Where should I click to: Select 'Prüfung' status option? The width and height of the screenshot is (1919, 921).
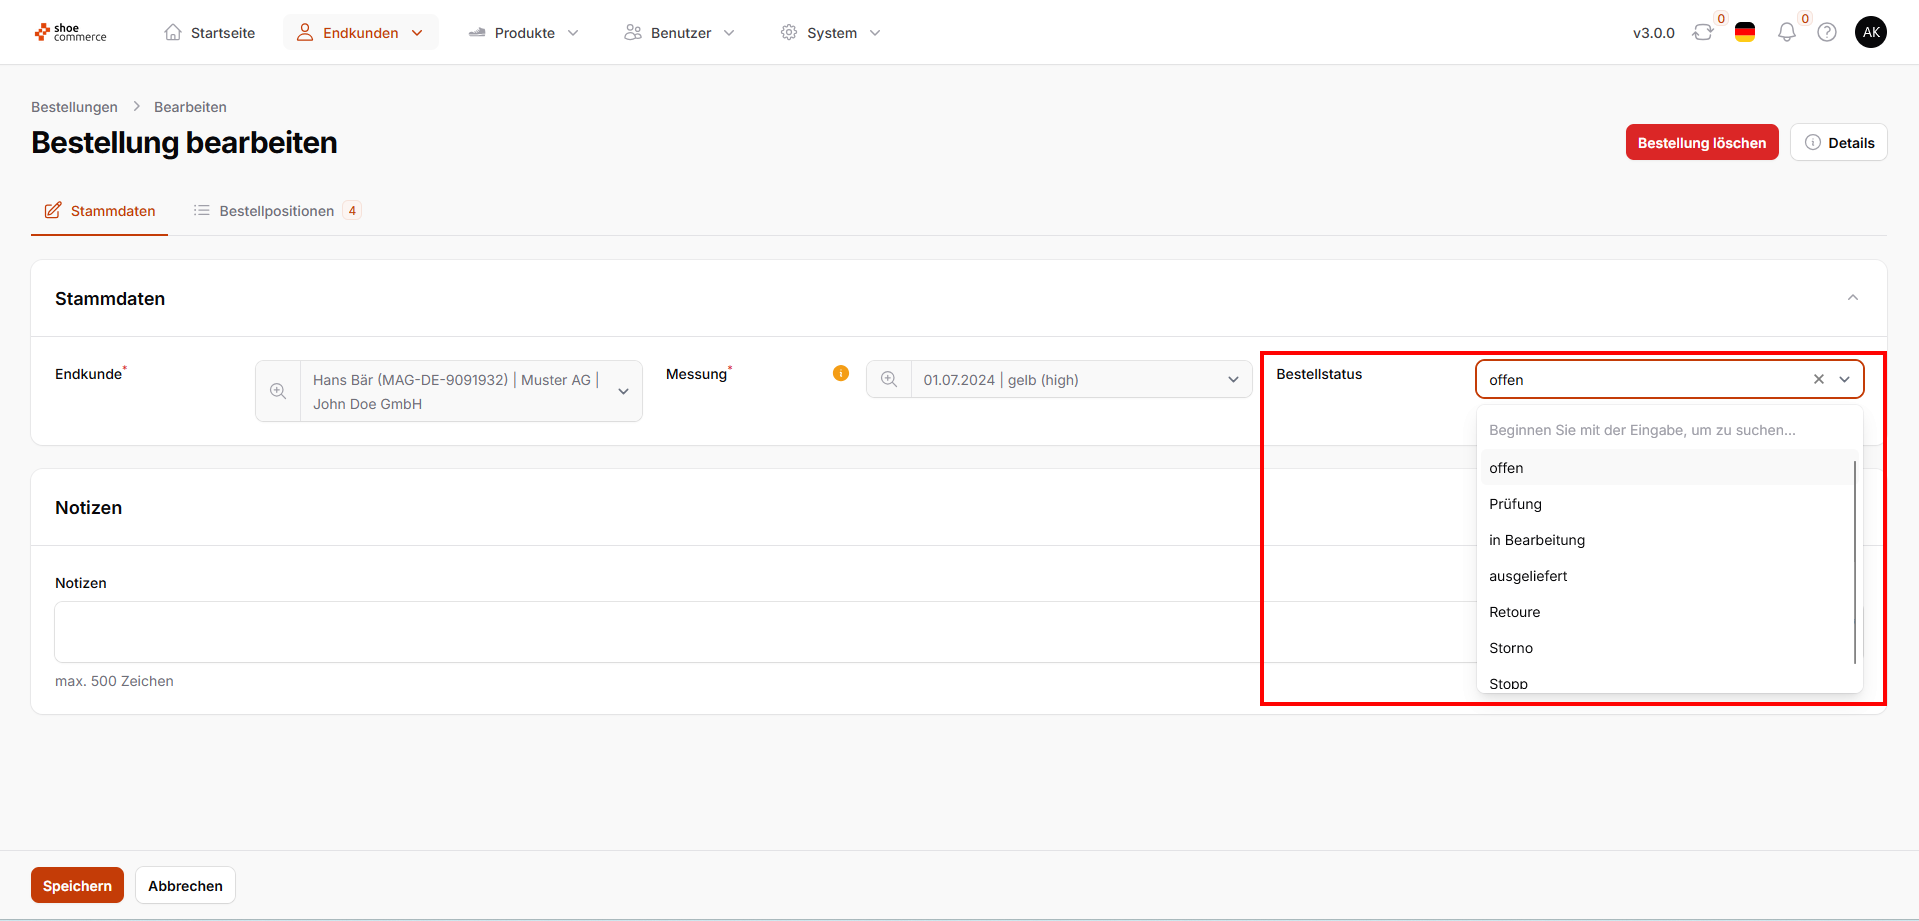[x=1667, y=504]
